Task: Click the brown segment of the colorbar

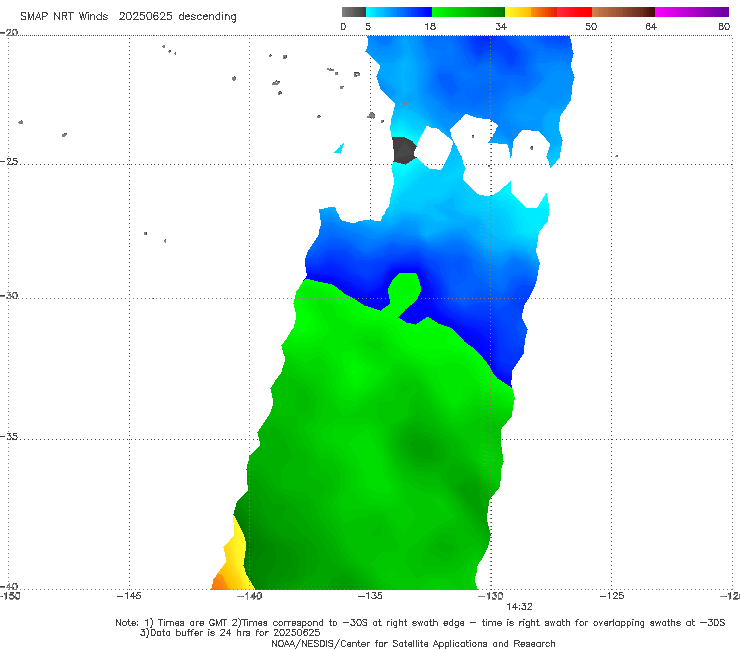Action: pyautogui.click(x=623, y=12)
